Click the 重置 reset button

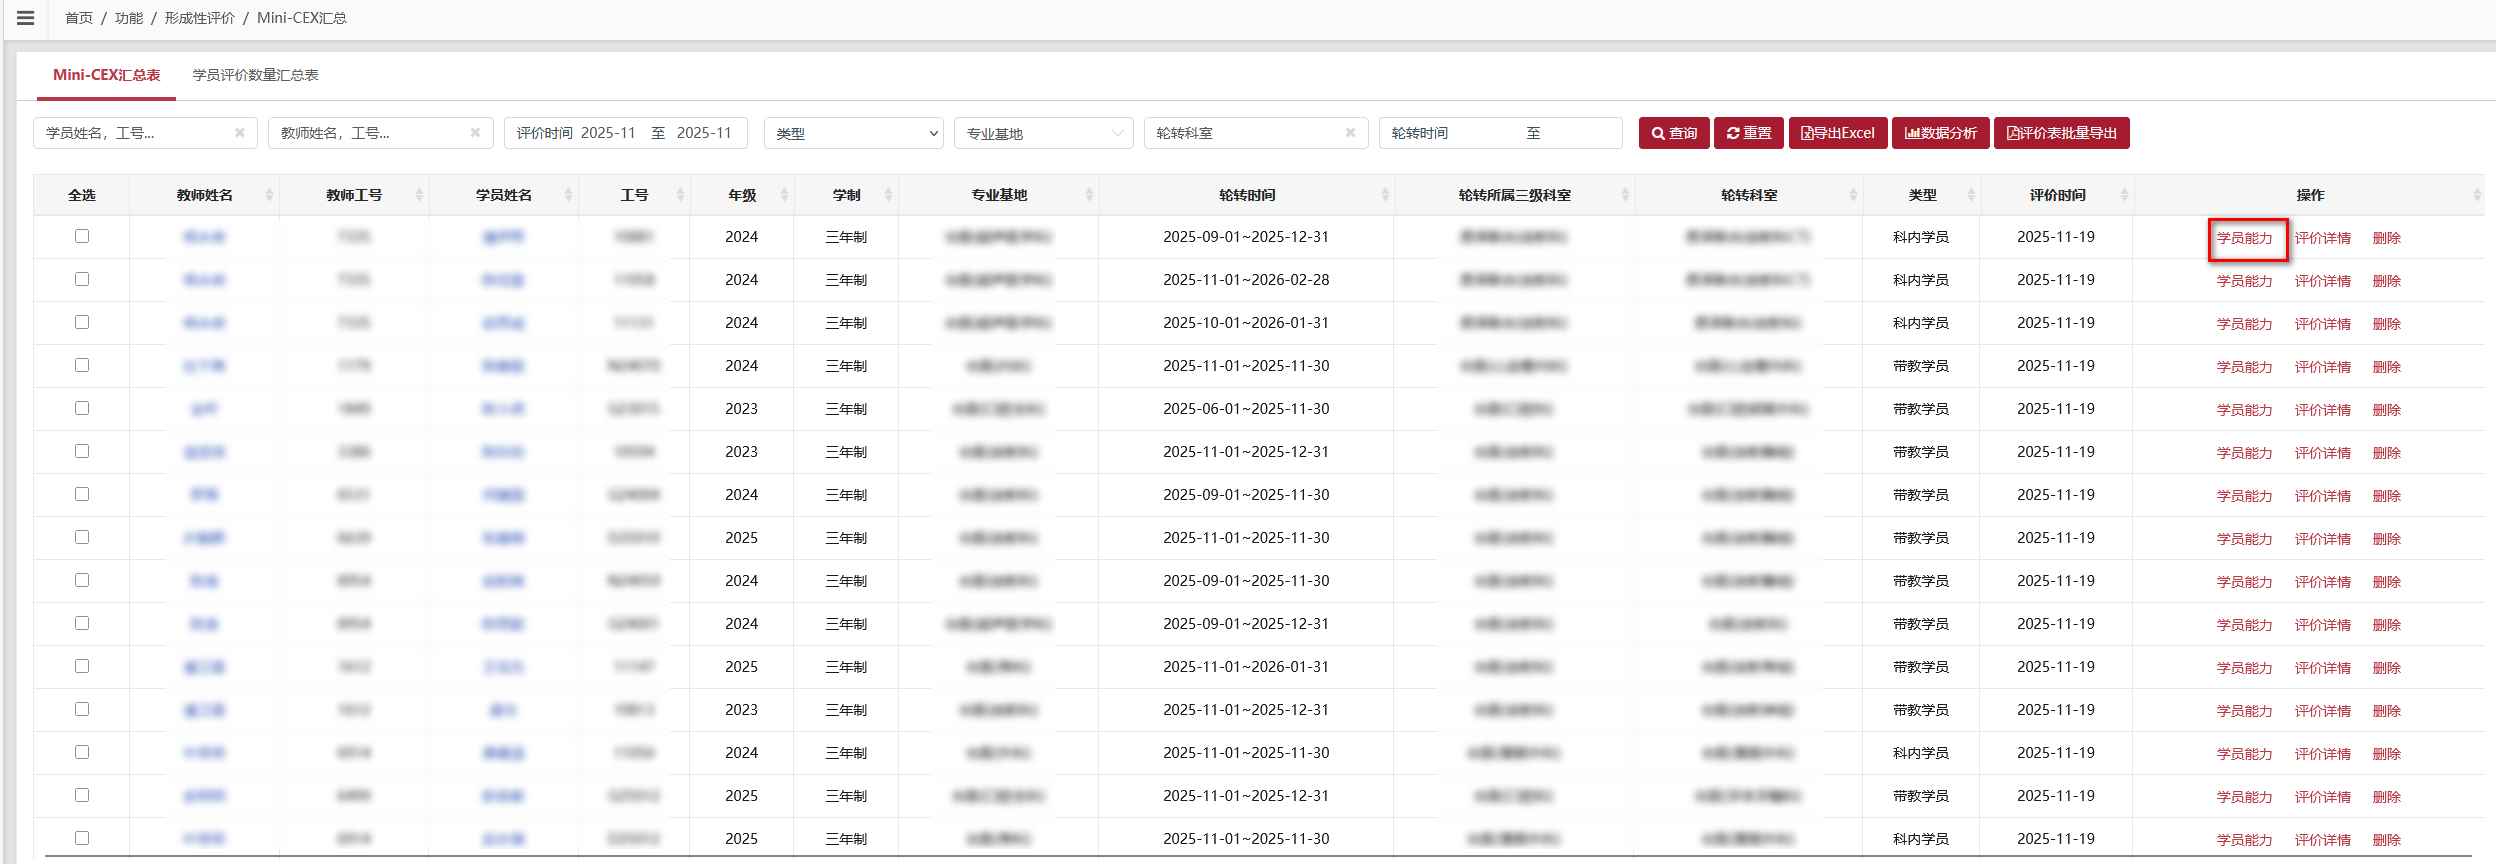pyautogui.click(x=1749, y=133)
